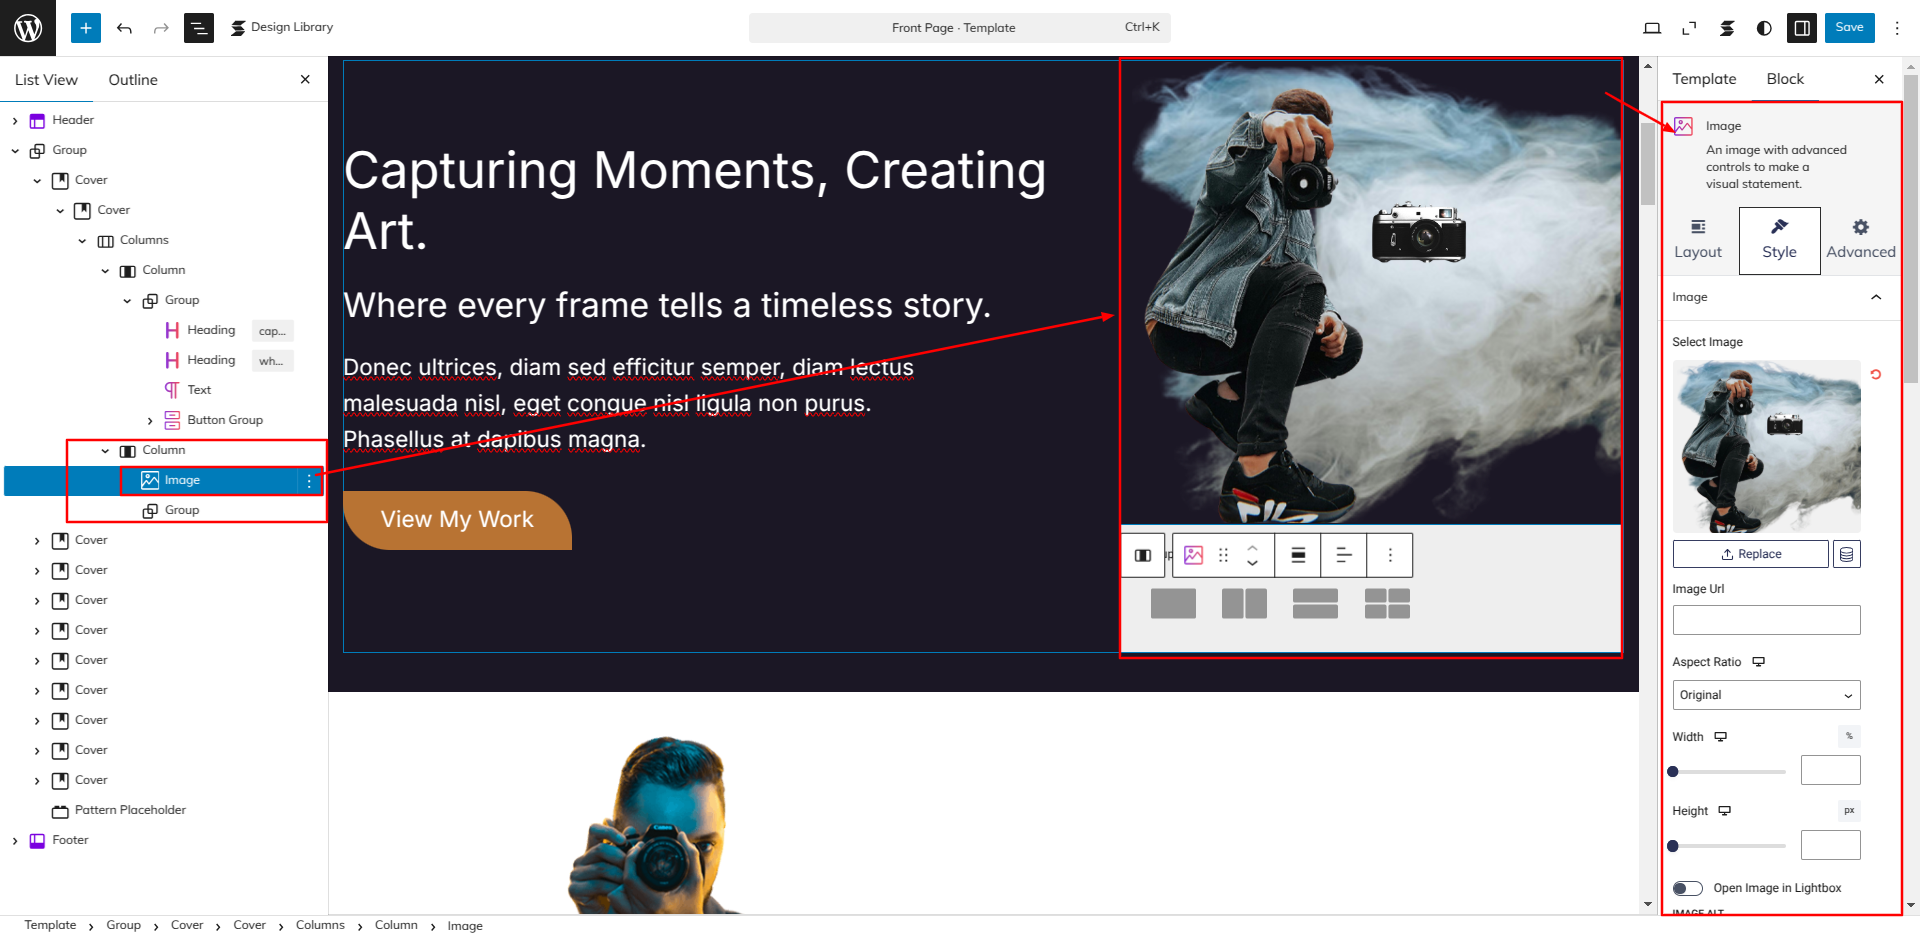Open the Stackable settings icon in top bar
The image size is (1920, 938).
(1727, 28)
